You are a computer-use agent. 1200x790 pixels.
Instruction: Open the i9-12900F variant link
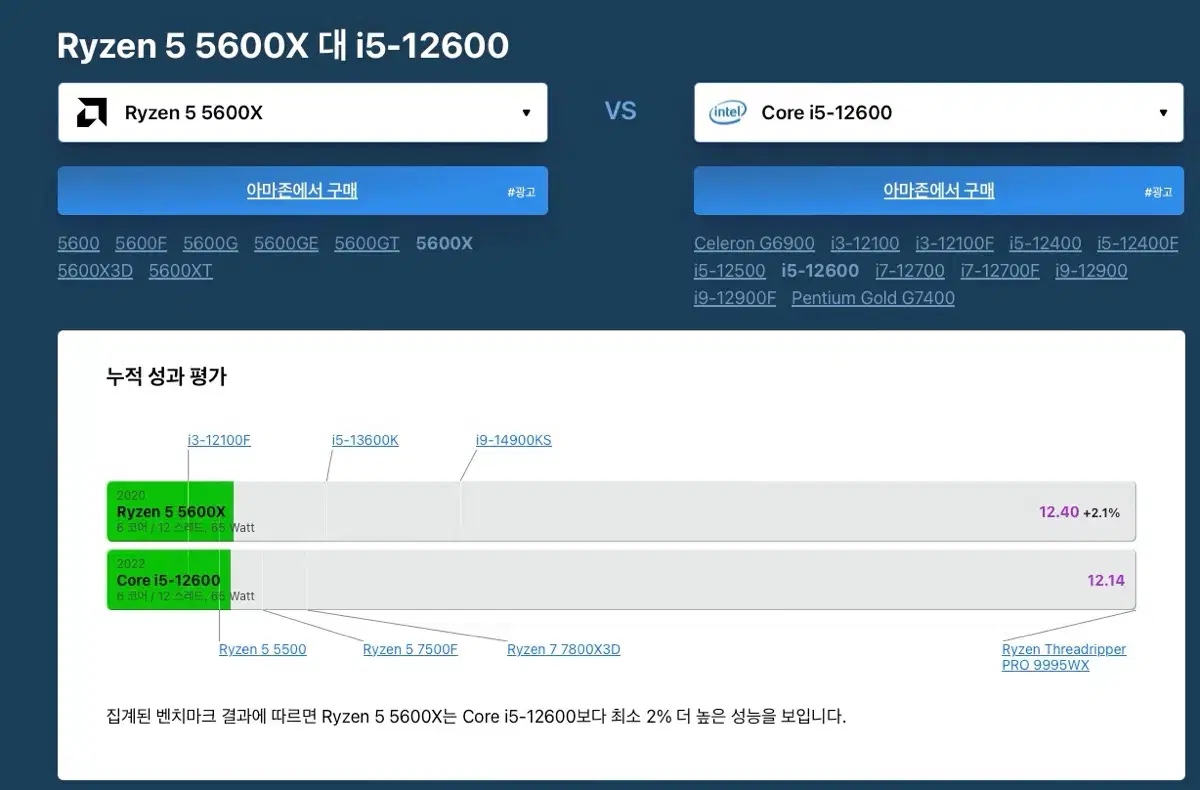[735, 297]
